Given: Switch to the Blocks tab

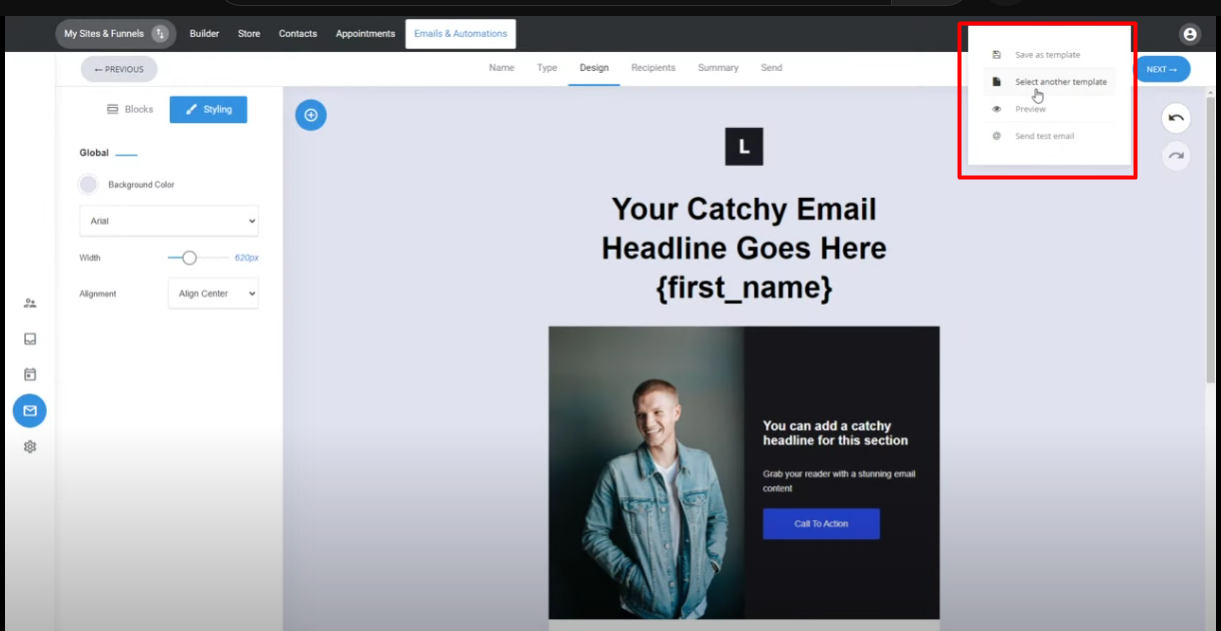Looking at the screenshot, I should point(130,109).
